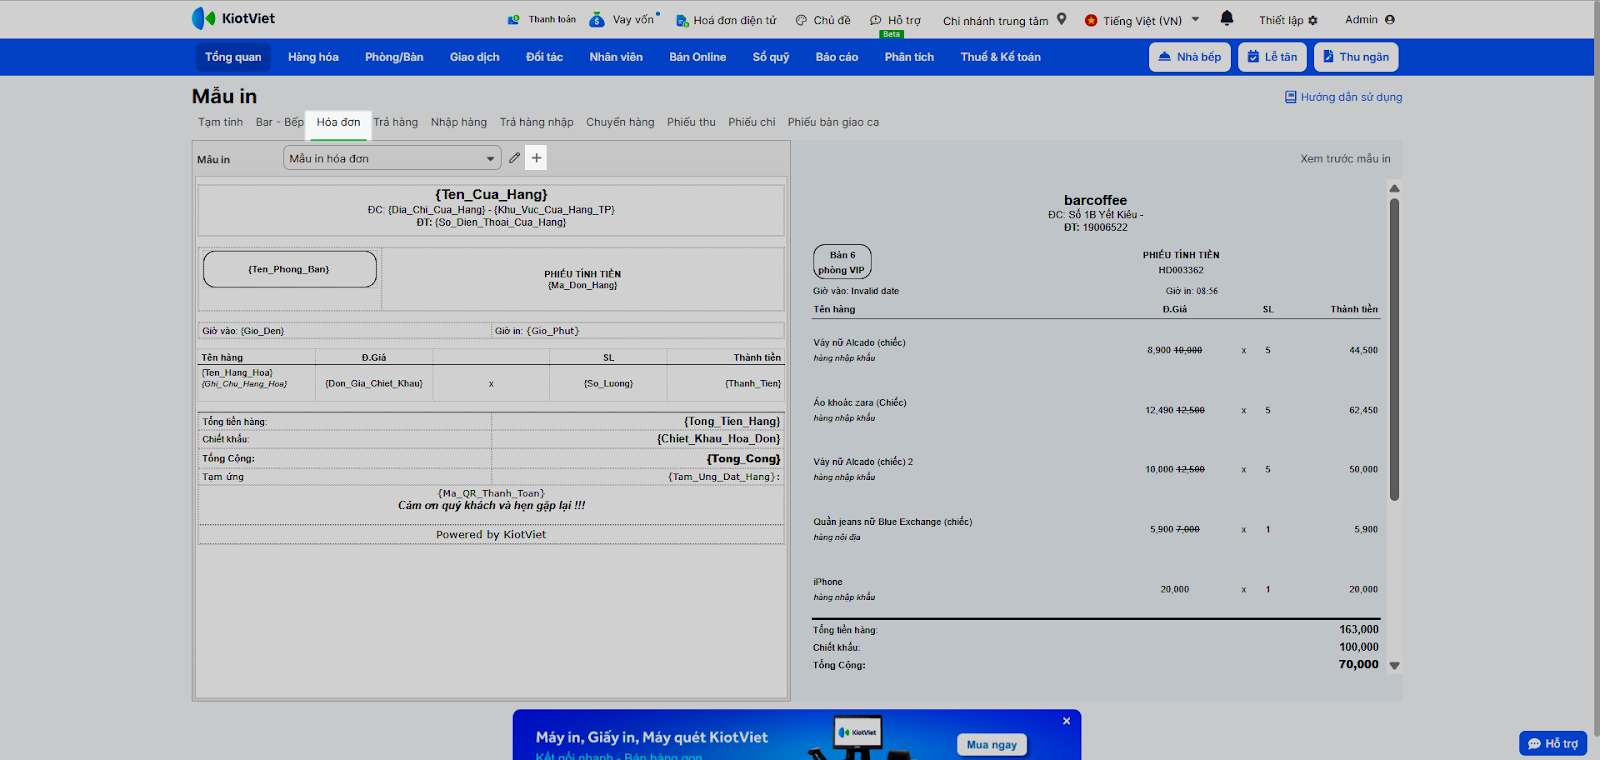The height and width of the screenshot is (760, 1600).
Task: Close the KiotViet printer ad banner
Action: pyautogui.click(x=1067, y=721)
